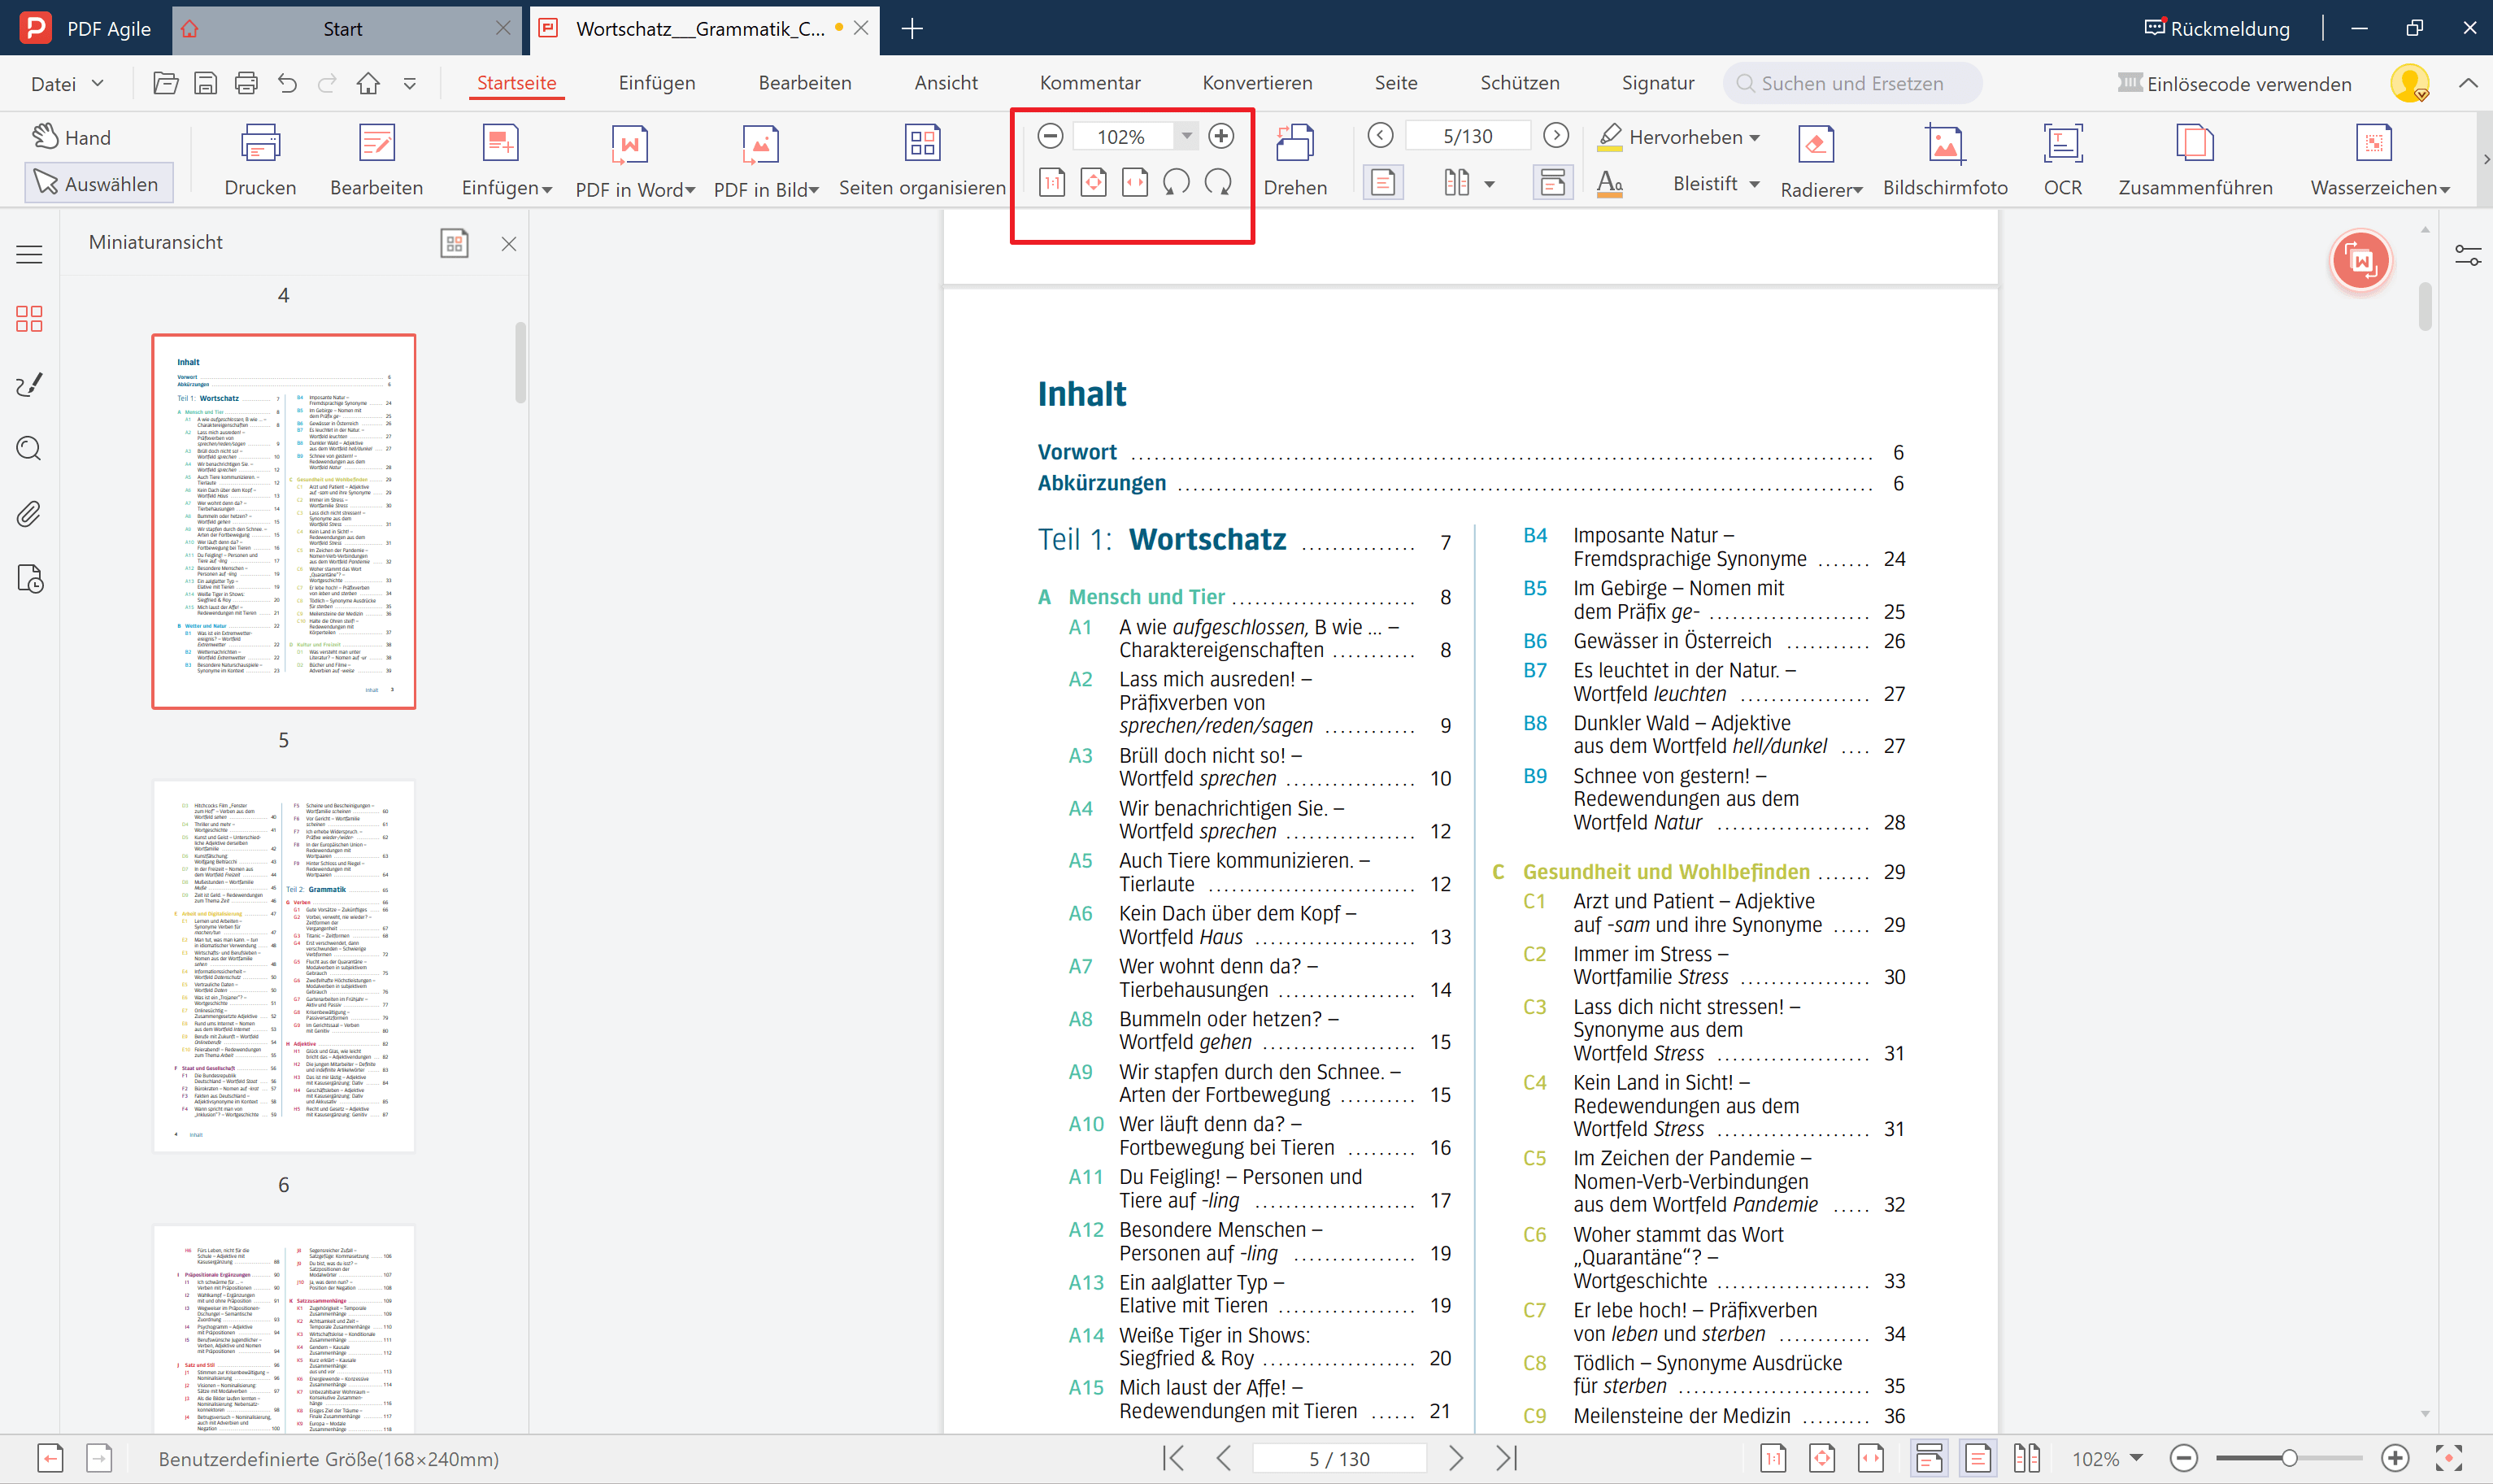
Task: Open thumbnails panel in left sidebar
Action: (29, 319)
